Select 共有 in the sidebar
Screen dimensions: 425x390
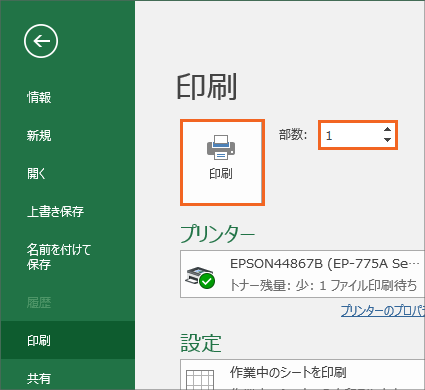39,378
